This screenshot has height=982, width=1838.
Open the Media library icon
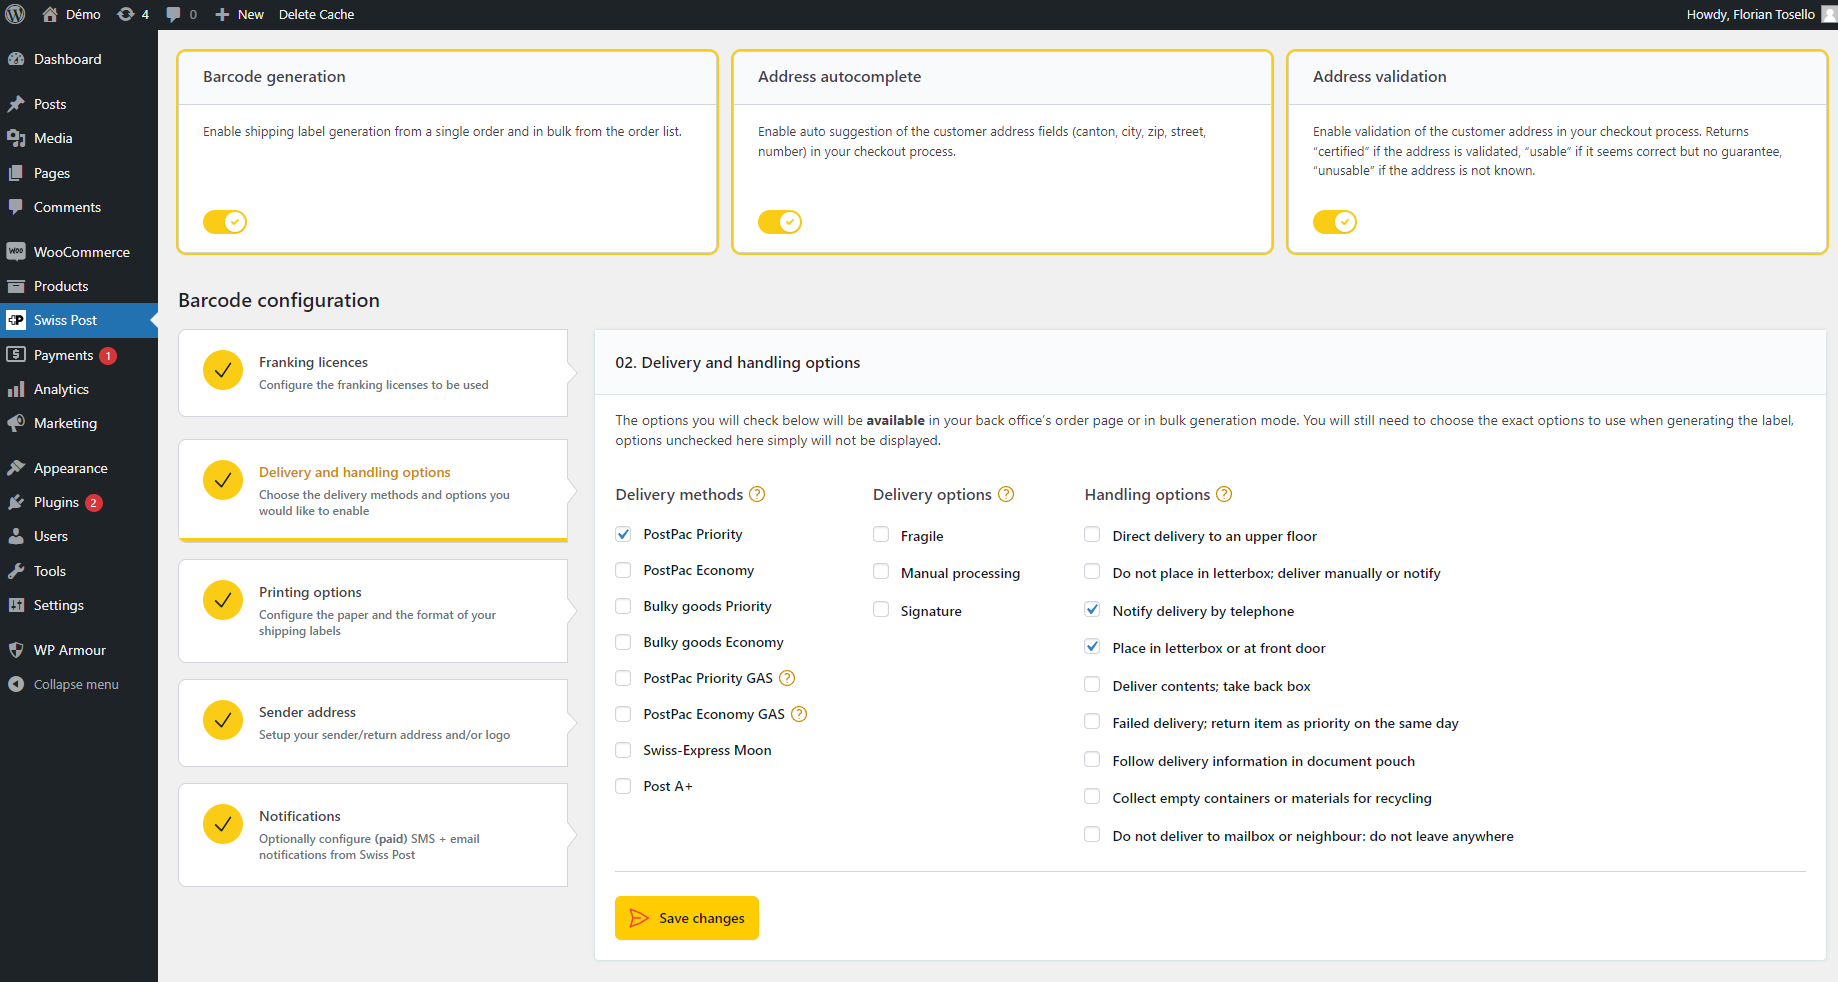pyautogui.click(x=16, y=138)
